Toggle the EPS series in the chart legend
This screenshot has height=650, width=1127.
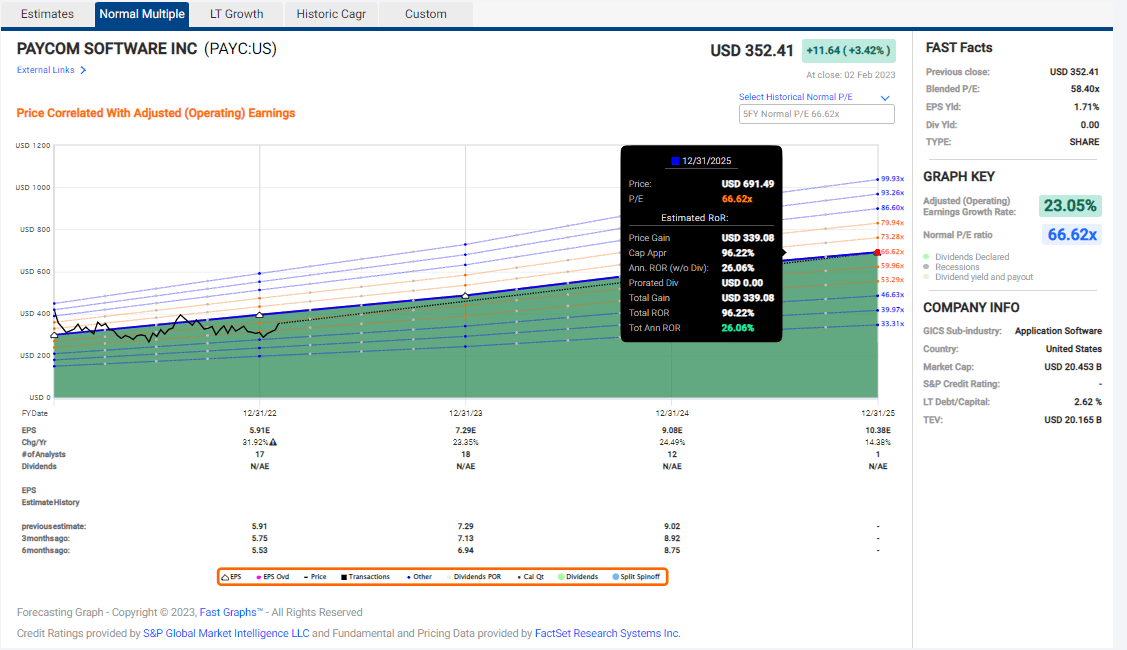tap(232, 576)
